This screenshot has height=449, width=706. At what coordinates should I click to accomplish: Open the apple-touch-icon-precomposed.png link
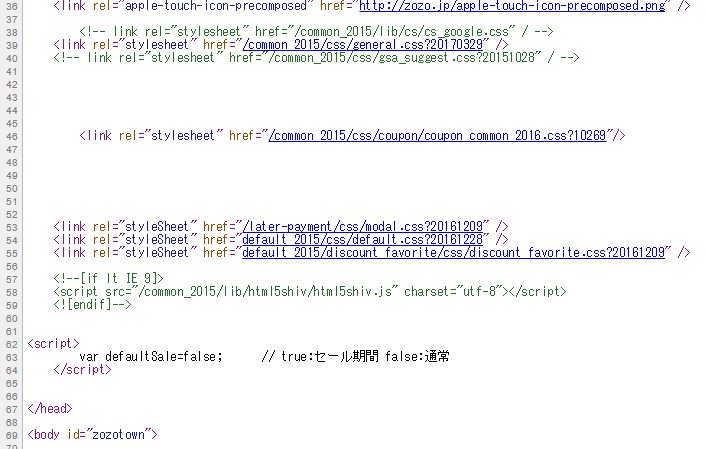pyautogui.click(x=512, y=6)
